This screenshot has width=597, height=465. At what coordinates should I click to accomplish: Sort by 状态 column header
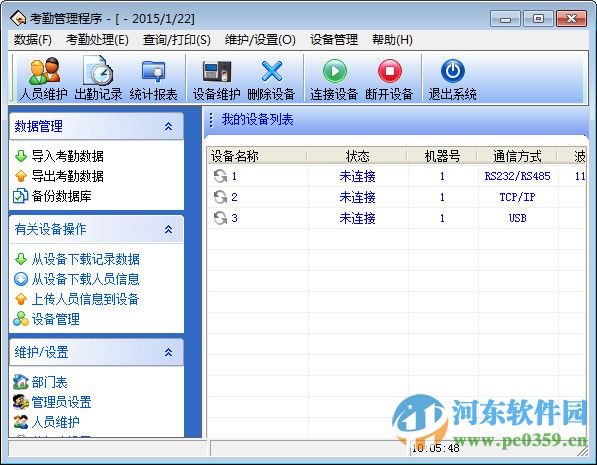357,156
